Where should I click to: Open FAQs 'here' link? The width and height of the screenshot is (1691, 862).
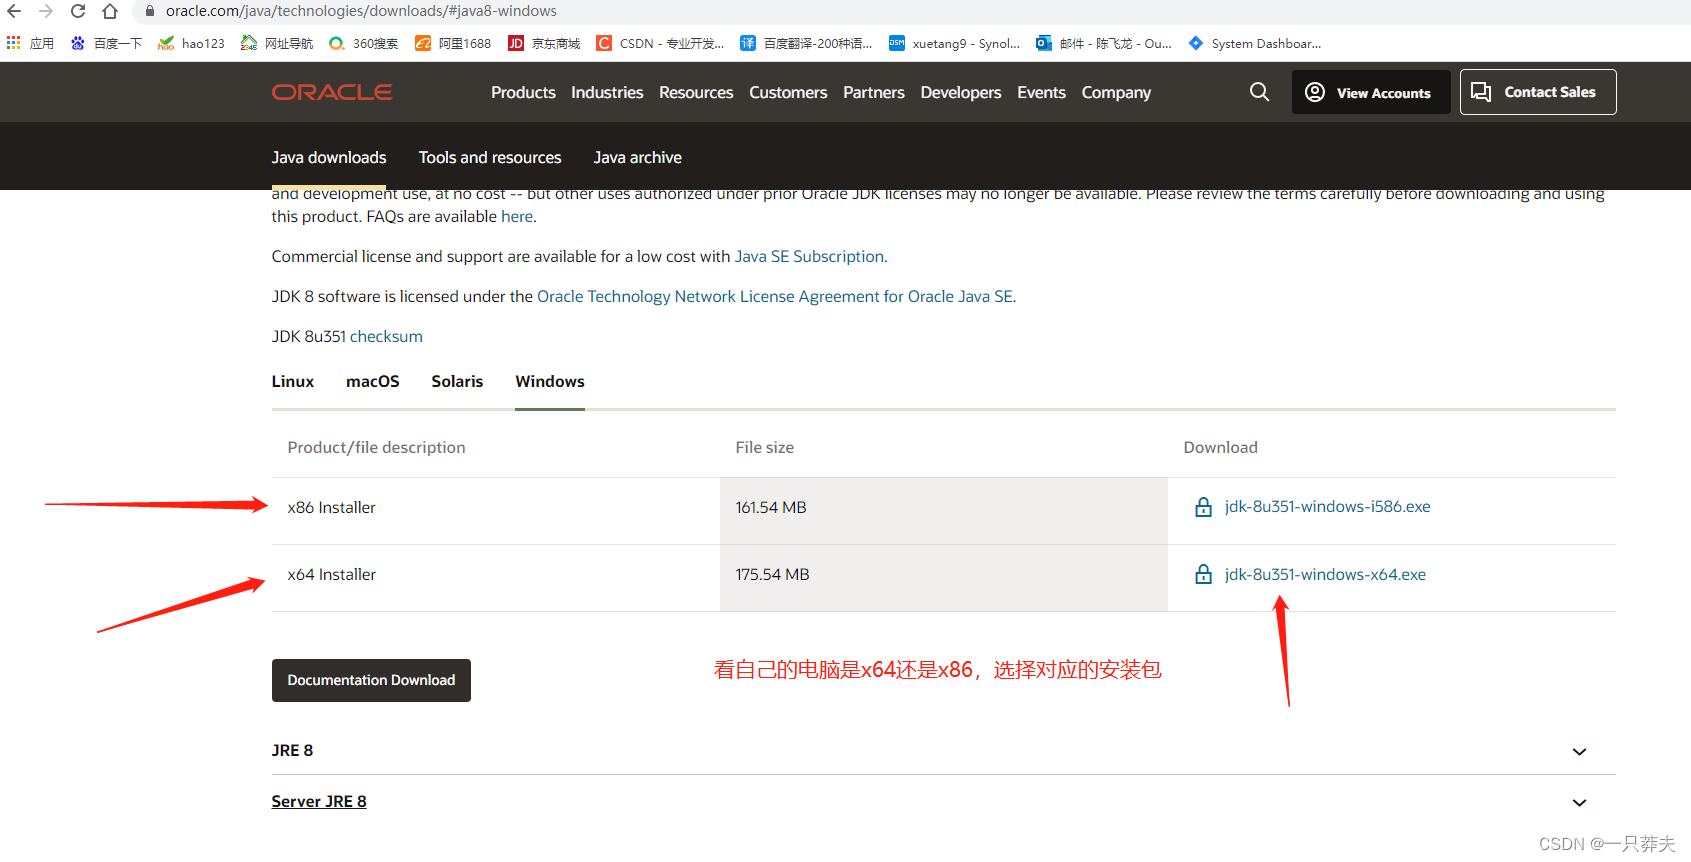pos(517,216)
